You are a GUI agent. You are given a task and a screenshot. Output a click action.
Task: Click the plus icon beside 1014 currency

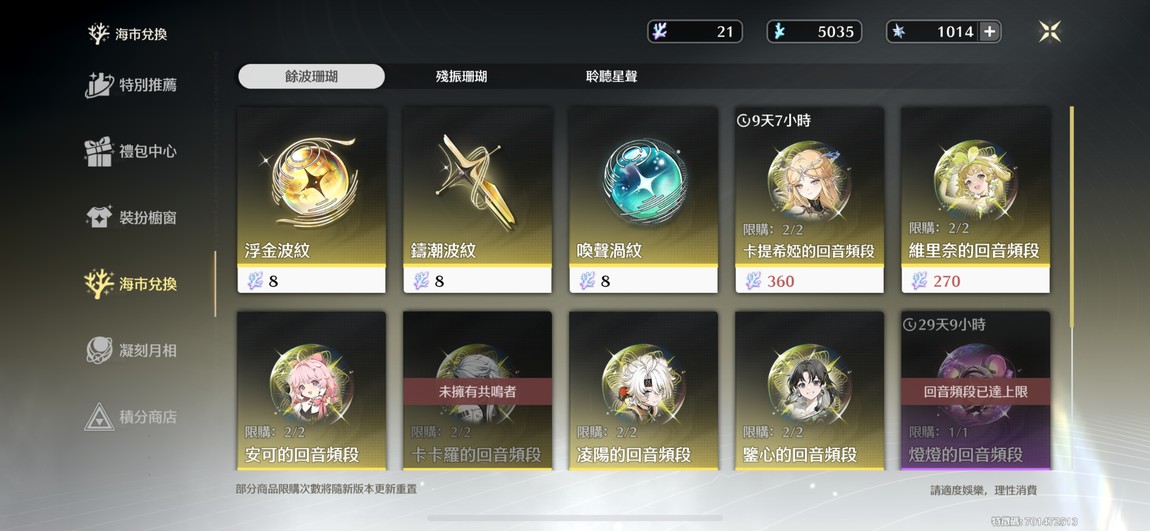989,32
